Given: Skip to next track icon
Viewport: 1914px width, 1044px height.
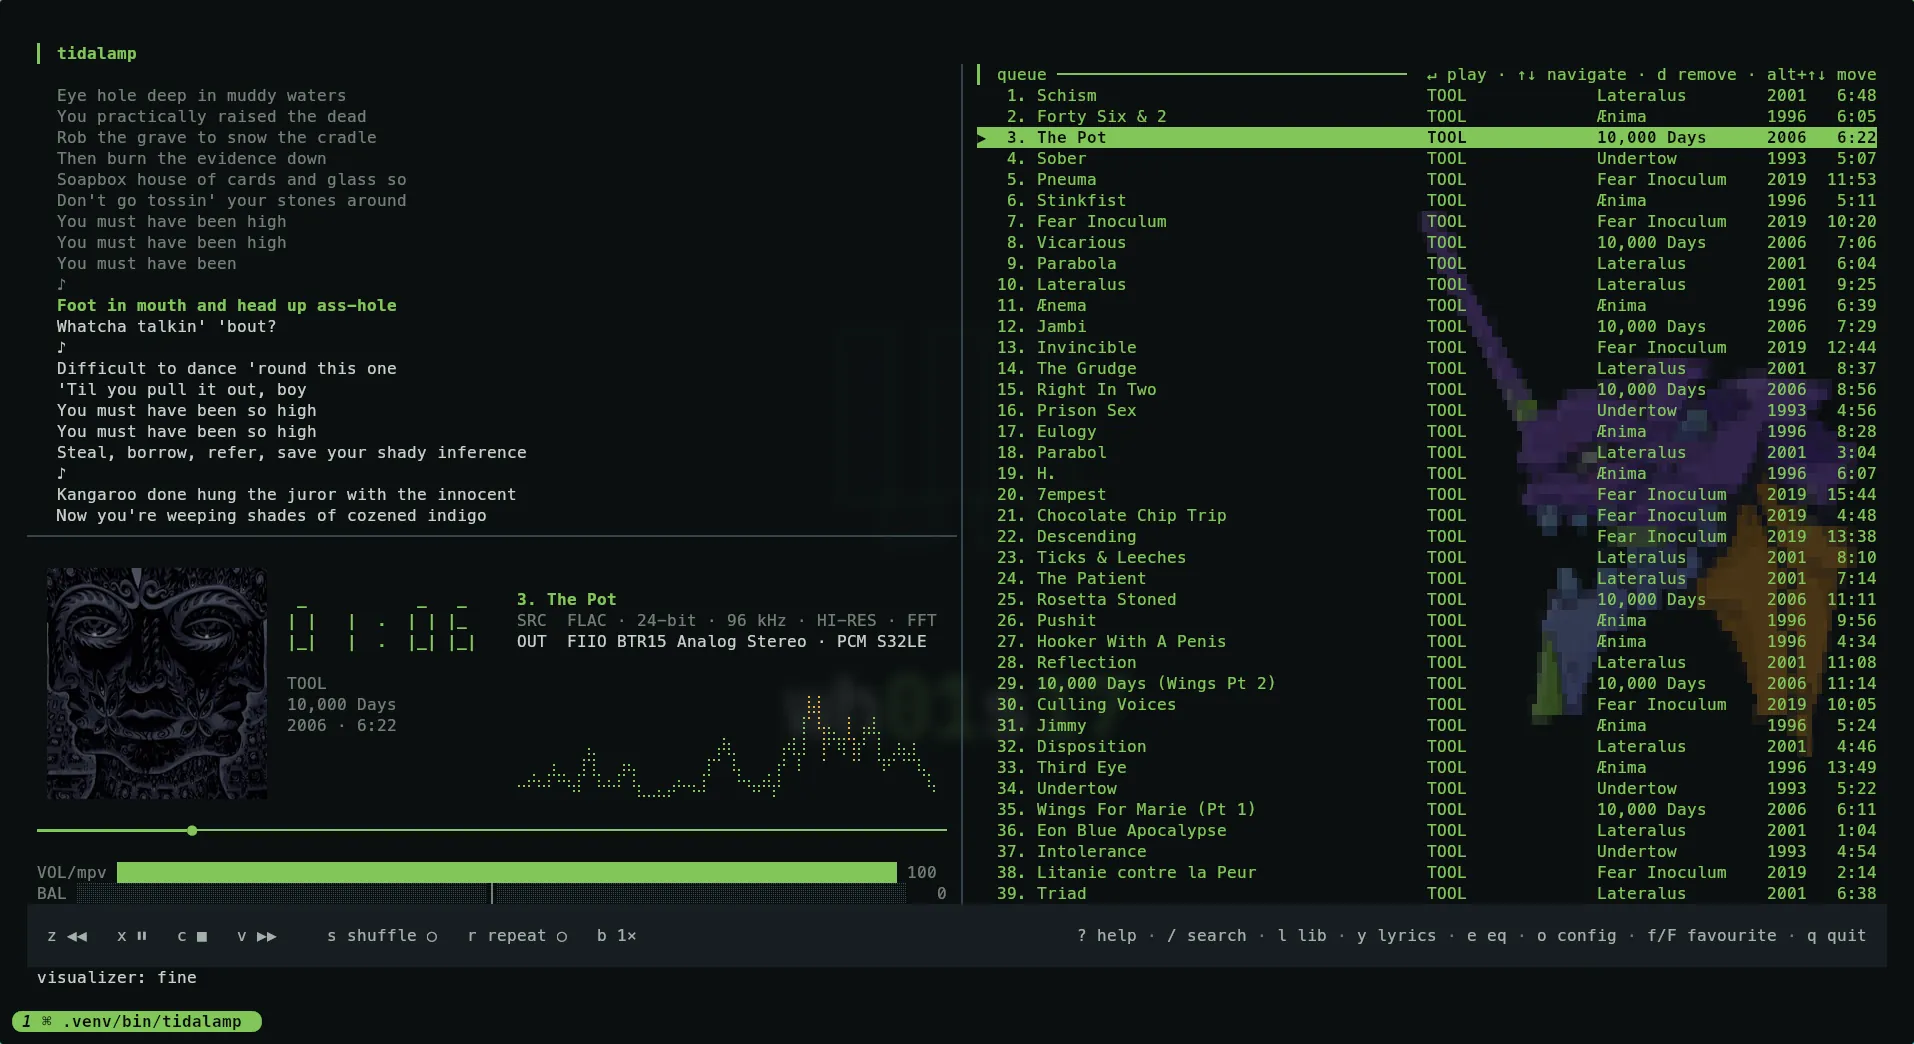Looking at the screenshot, I should (x=266, y=936).
